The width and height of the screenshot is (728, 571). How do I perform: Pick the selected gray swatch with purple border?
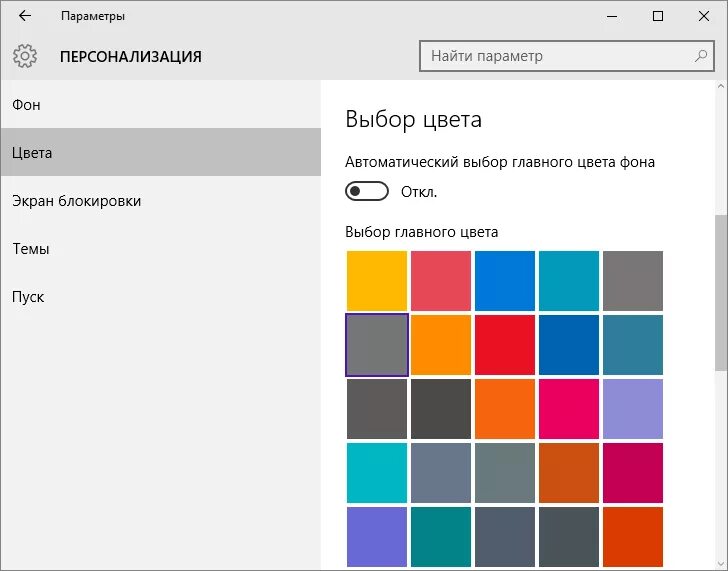(377, 345)
